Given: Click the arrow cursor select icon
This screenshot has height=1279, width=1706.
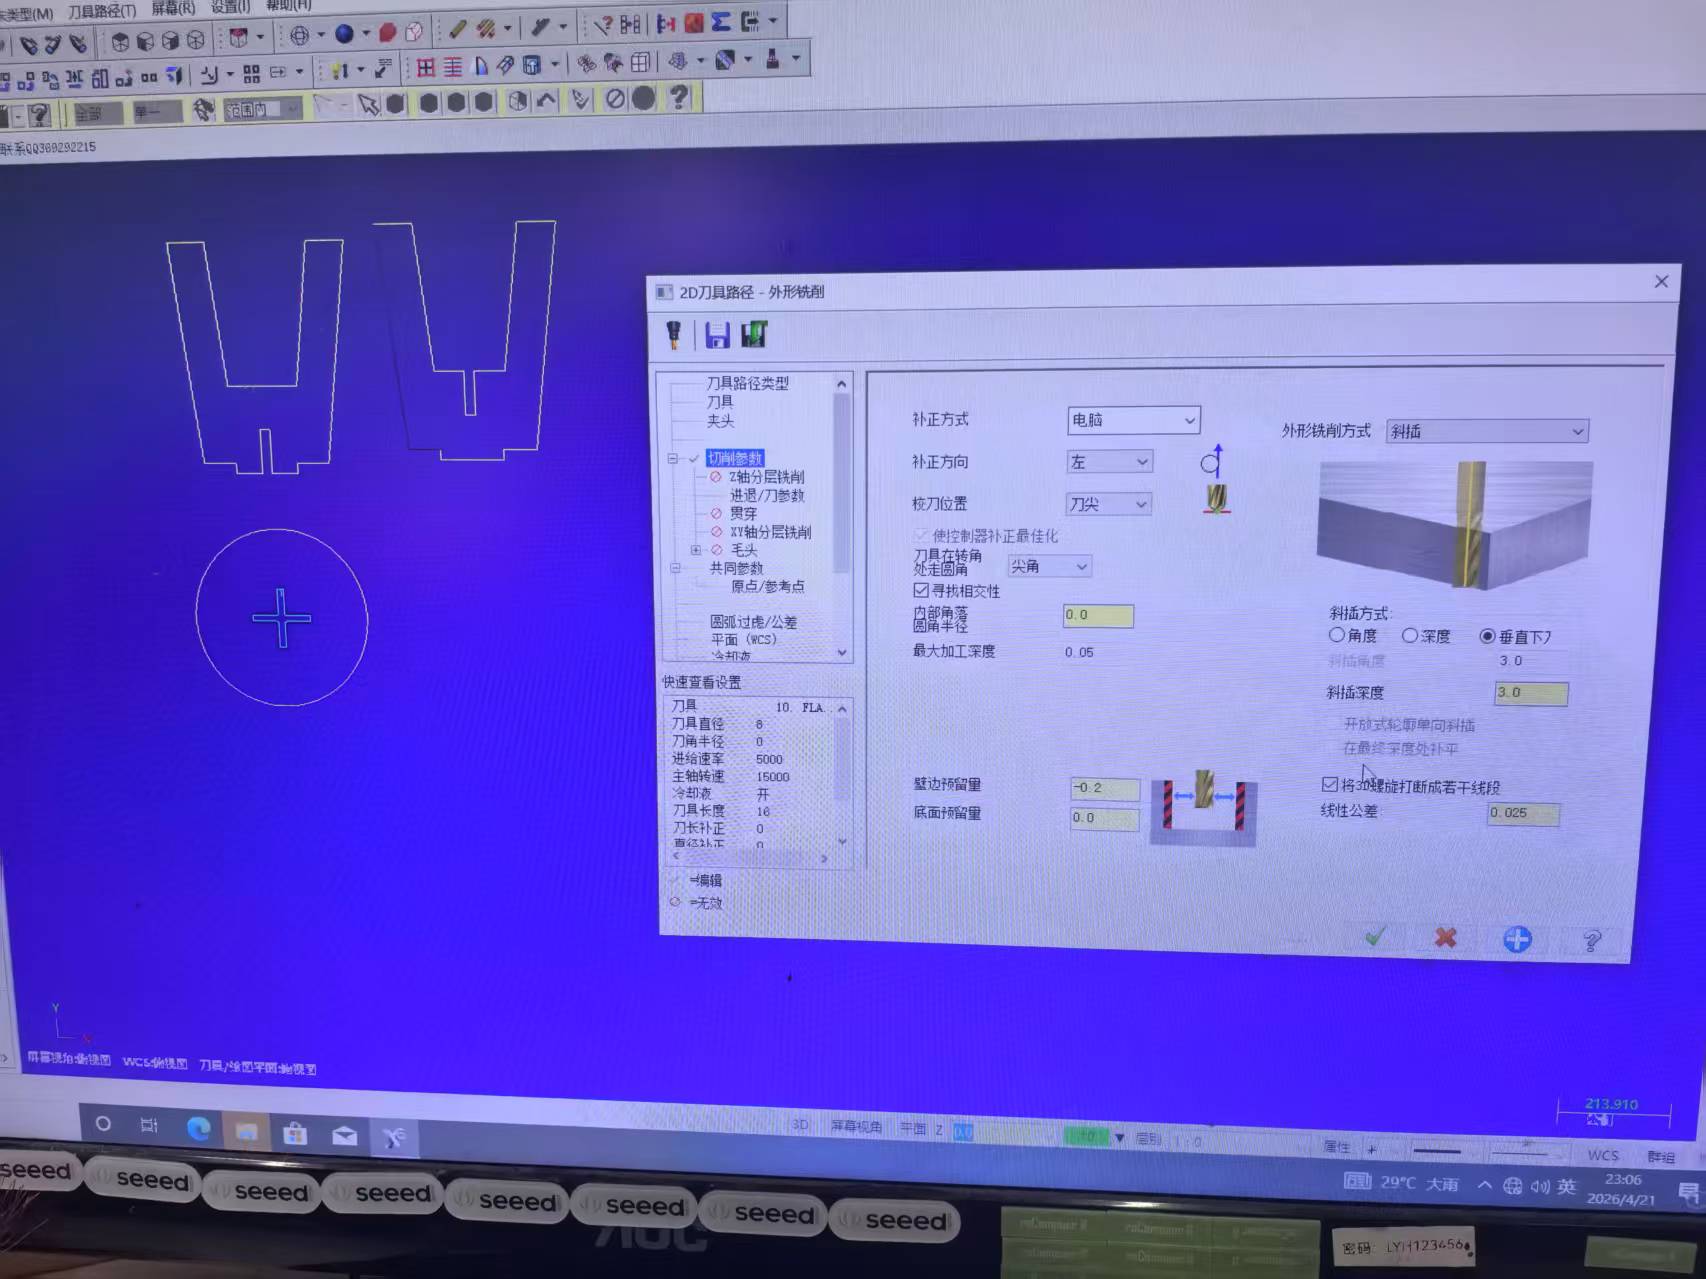Looking at the screenshot, I should [x=369, y=104].
